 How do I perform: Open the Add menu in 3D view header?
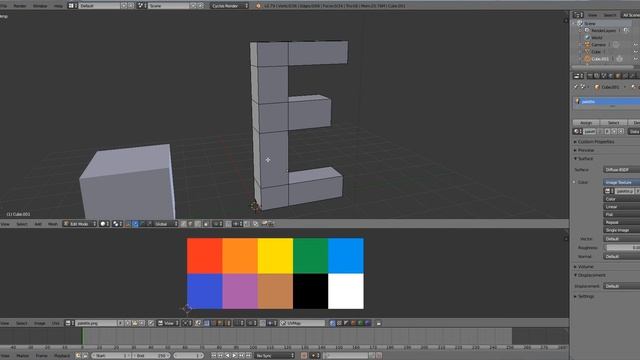38,224
